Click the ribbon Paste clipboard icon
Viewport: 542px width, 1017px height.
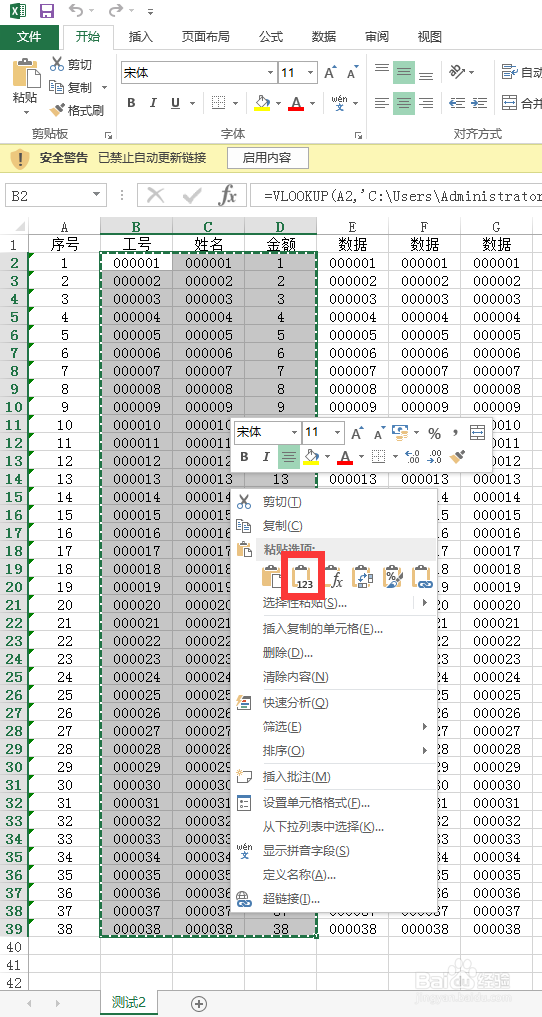[25, 71]
